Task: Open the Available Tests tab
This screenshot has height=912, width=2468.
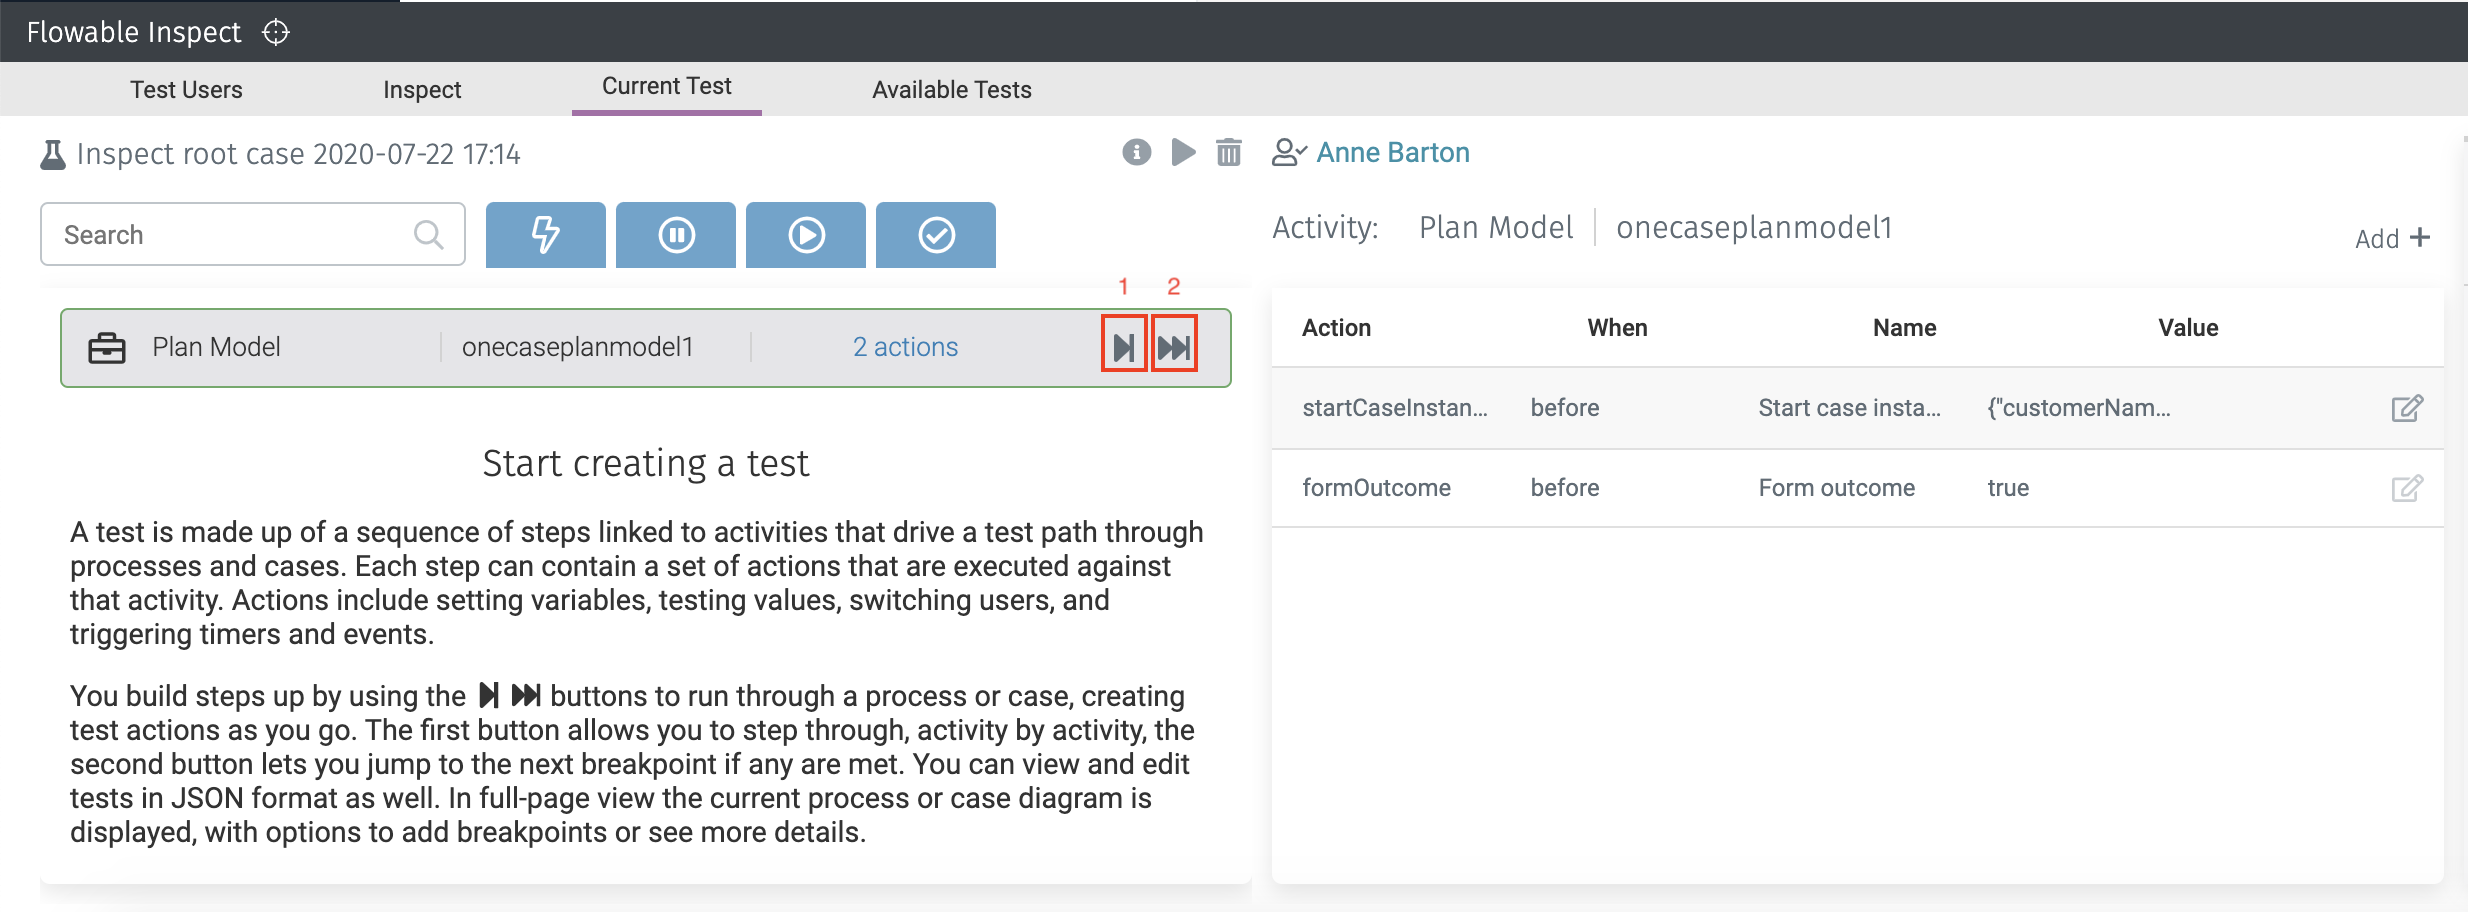Action: (951, 90)
